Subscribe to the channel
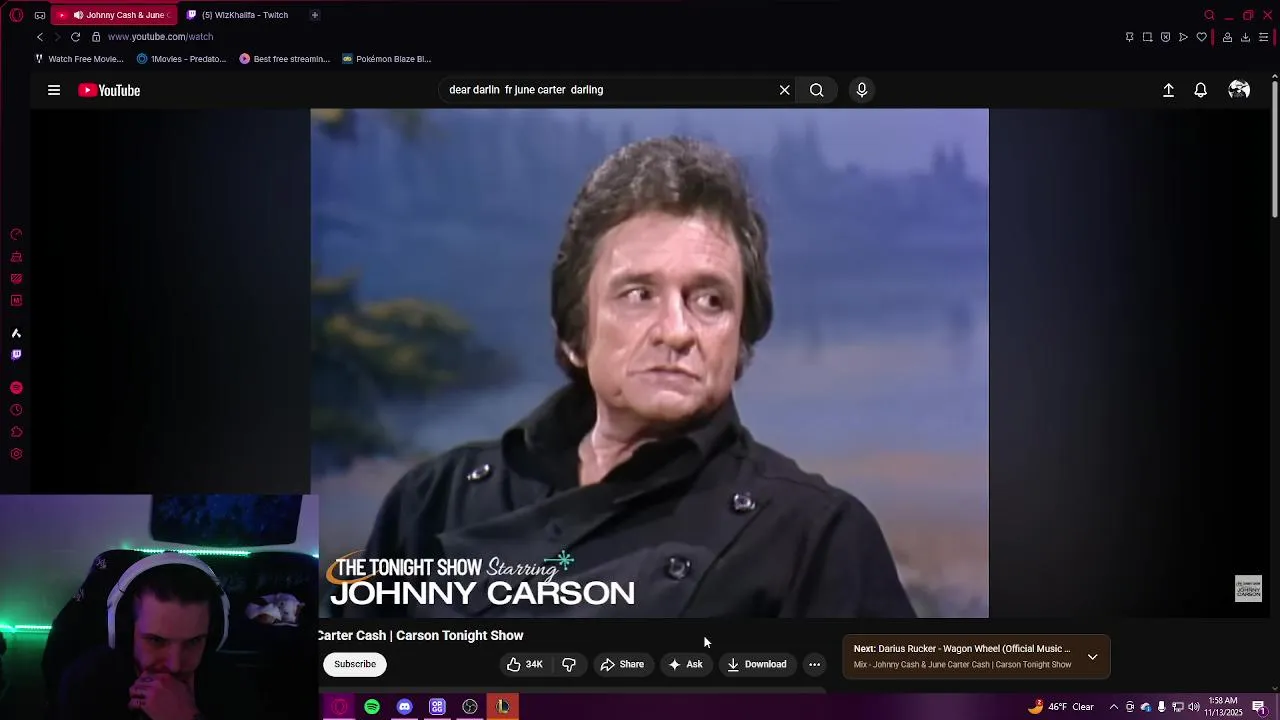This screenshot has height=720, width=1280. point(355,664)
